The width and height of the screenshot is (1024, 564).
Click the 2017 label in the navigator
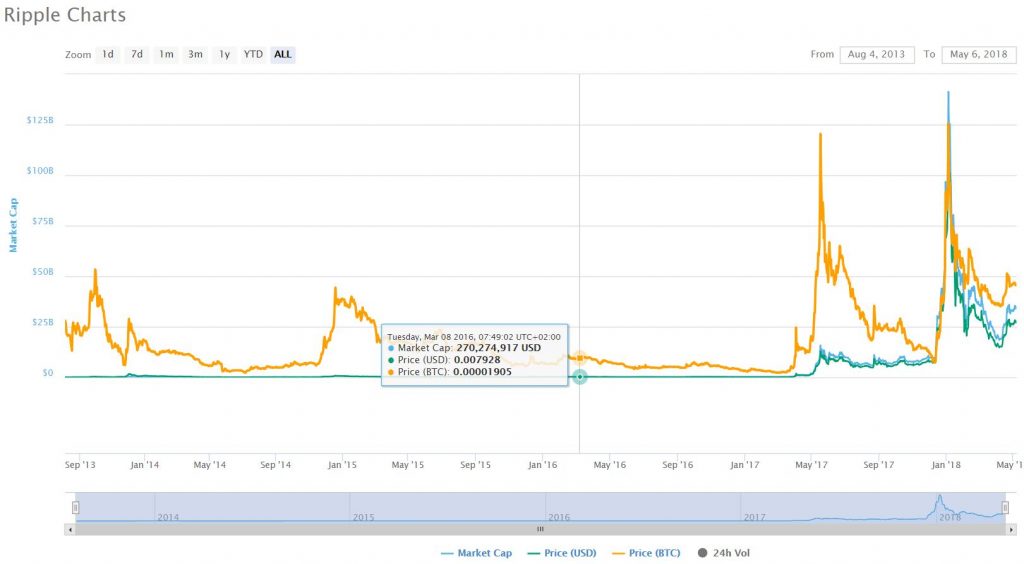click(754, 517)
